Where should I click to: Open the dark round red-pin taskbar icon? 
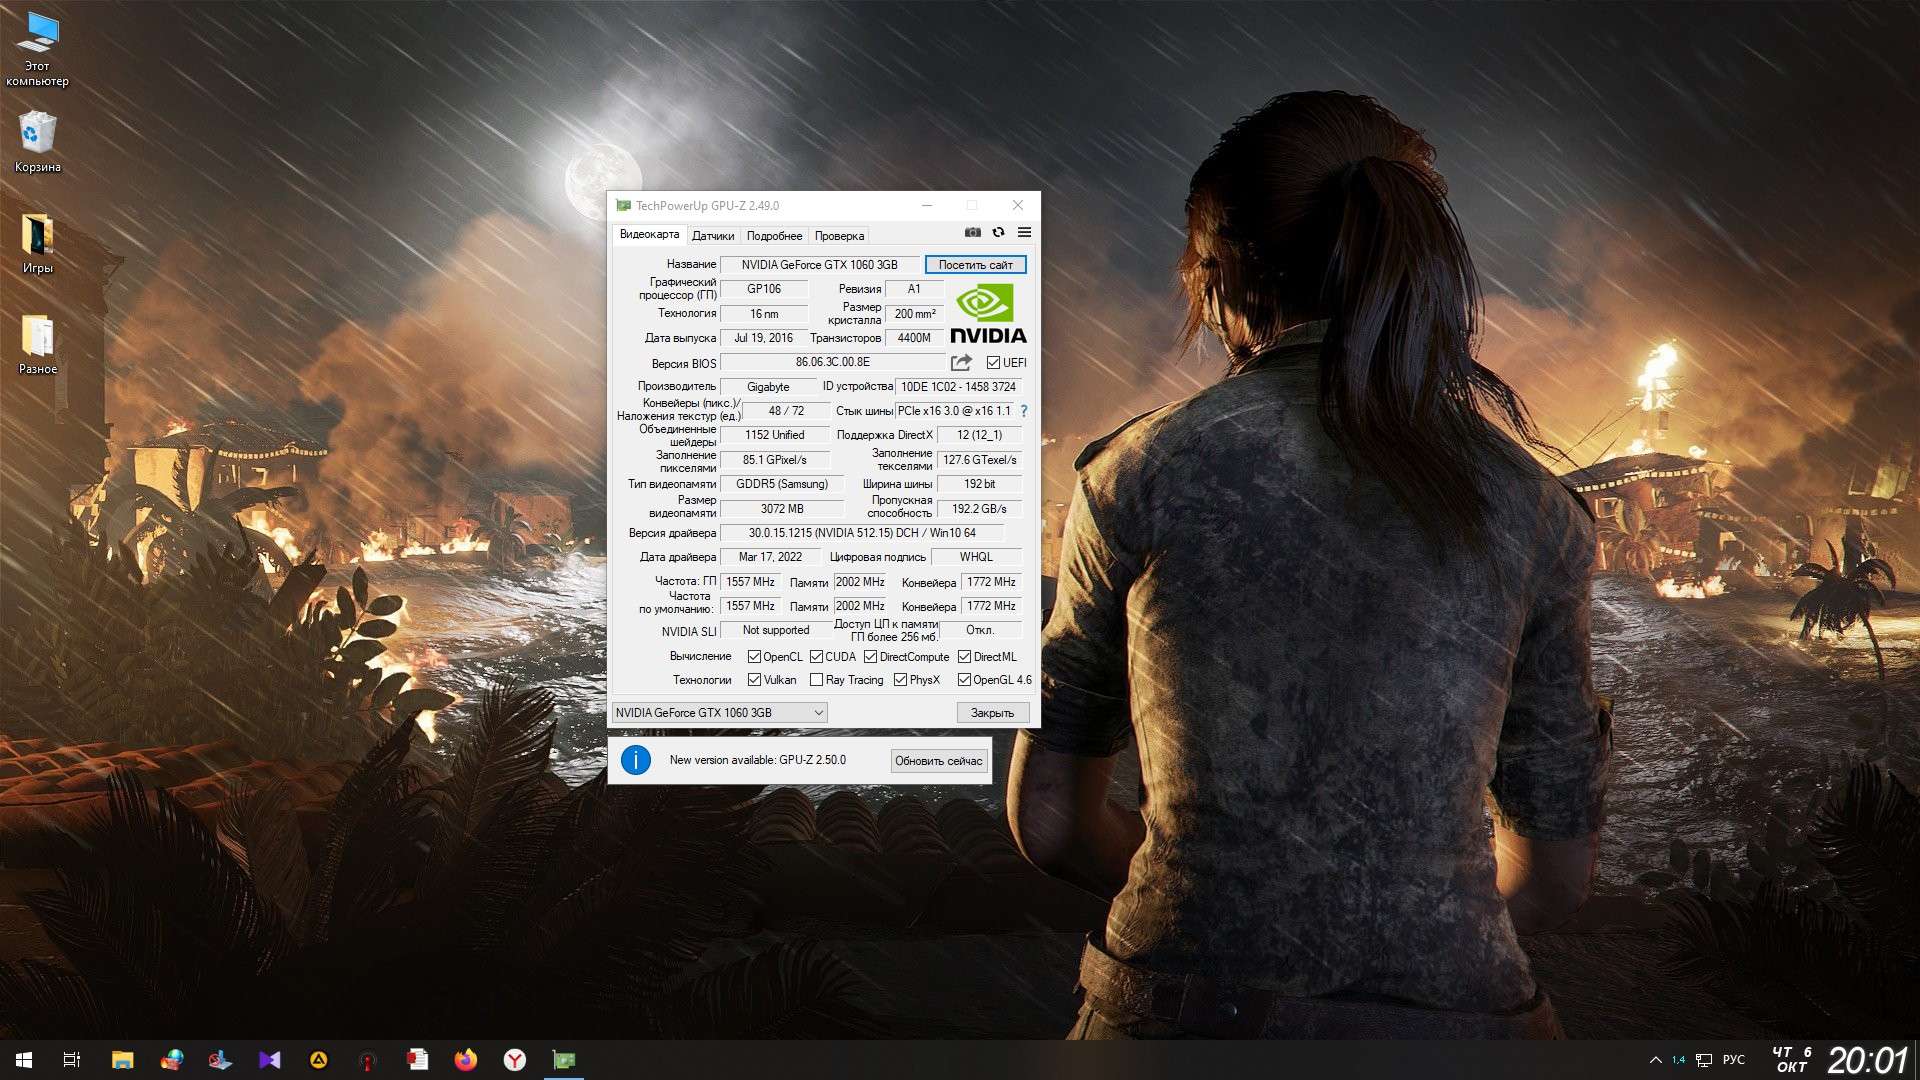tap(368, 1060)
